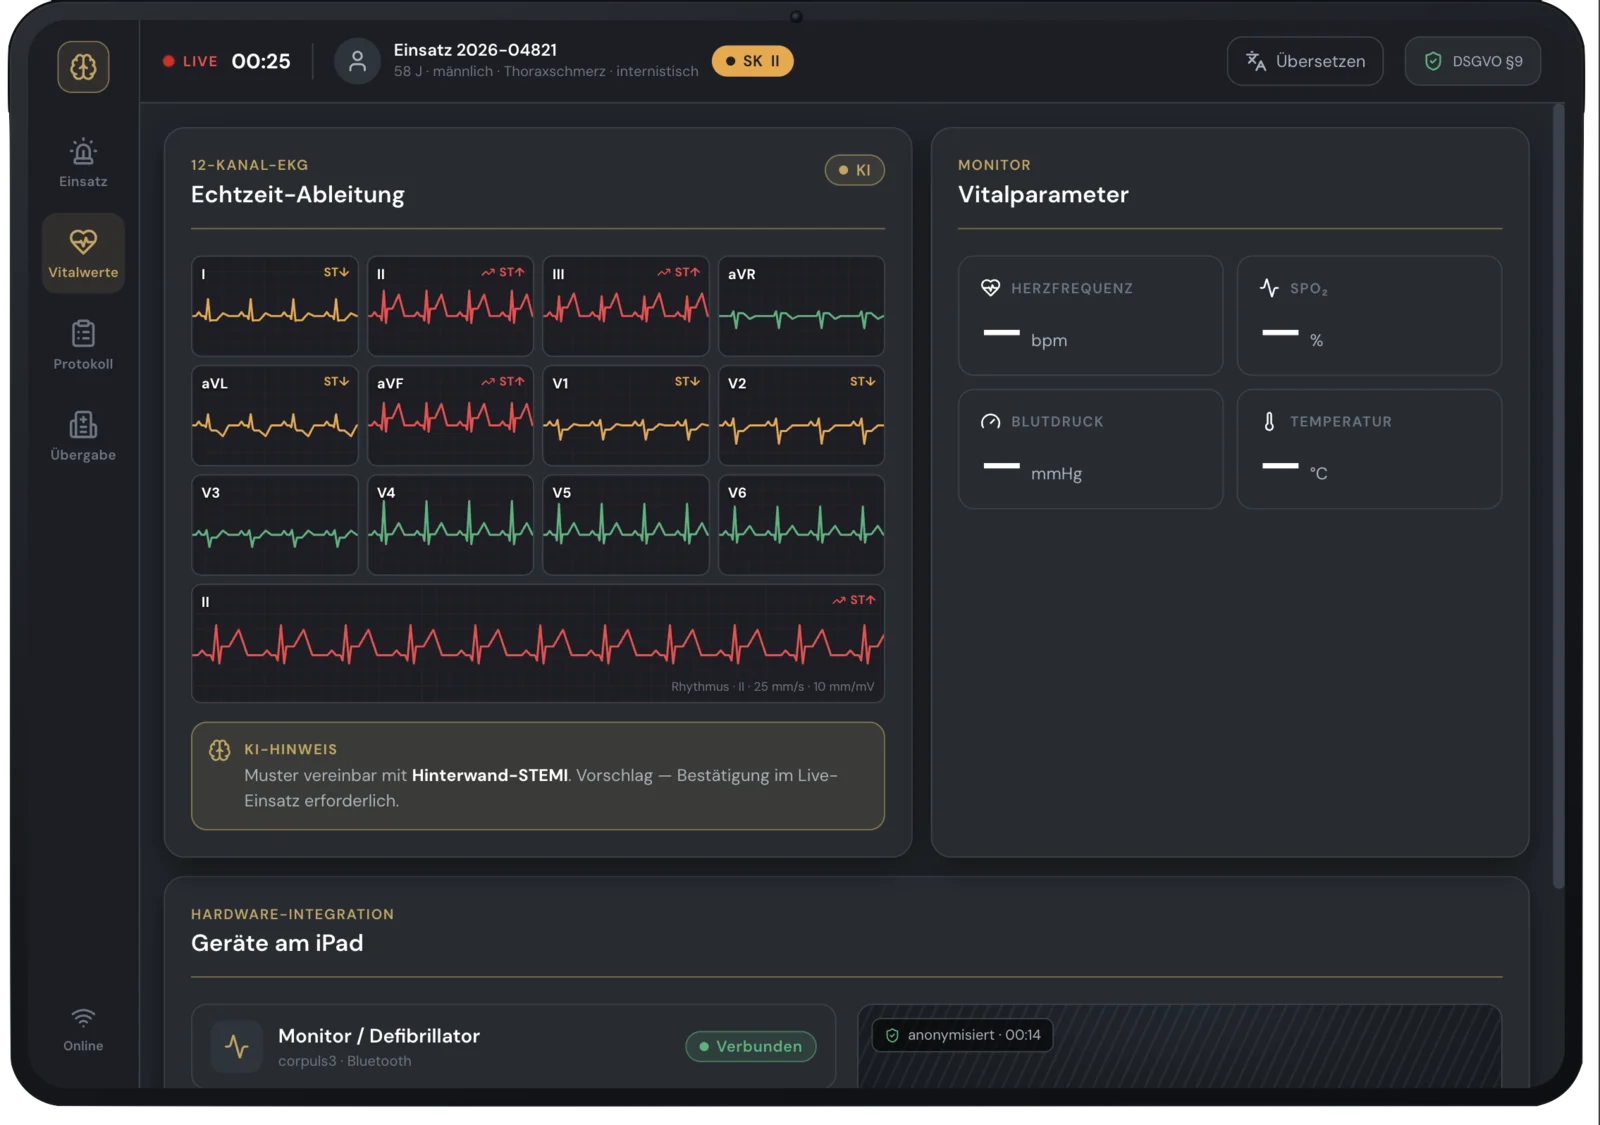
Task: Click the Übersetzen translate button
Action: [x=1305, y=61]
